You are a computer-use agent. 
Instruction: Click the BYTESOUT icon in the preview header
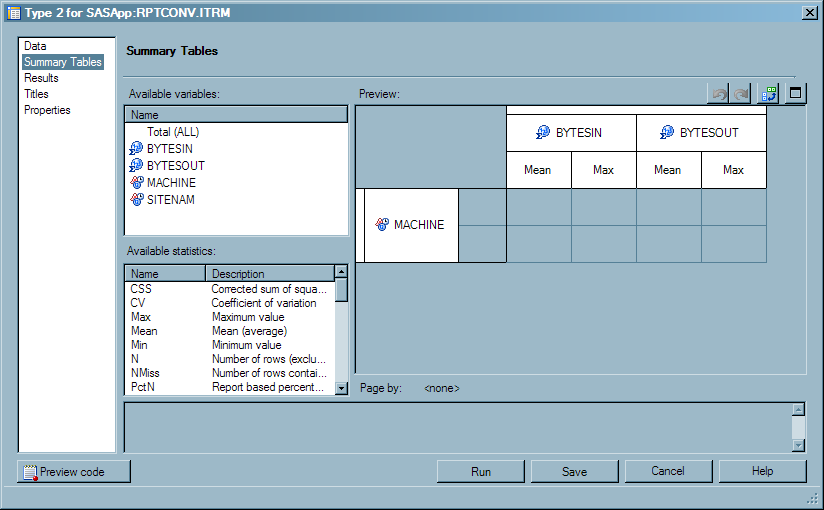tap(667, 132)
